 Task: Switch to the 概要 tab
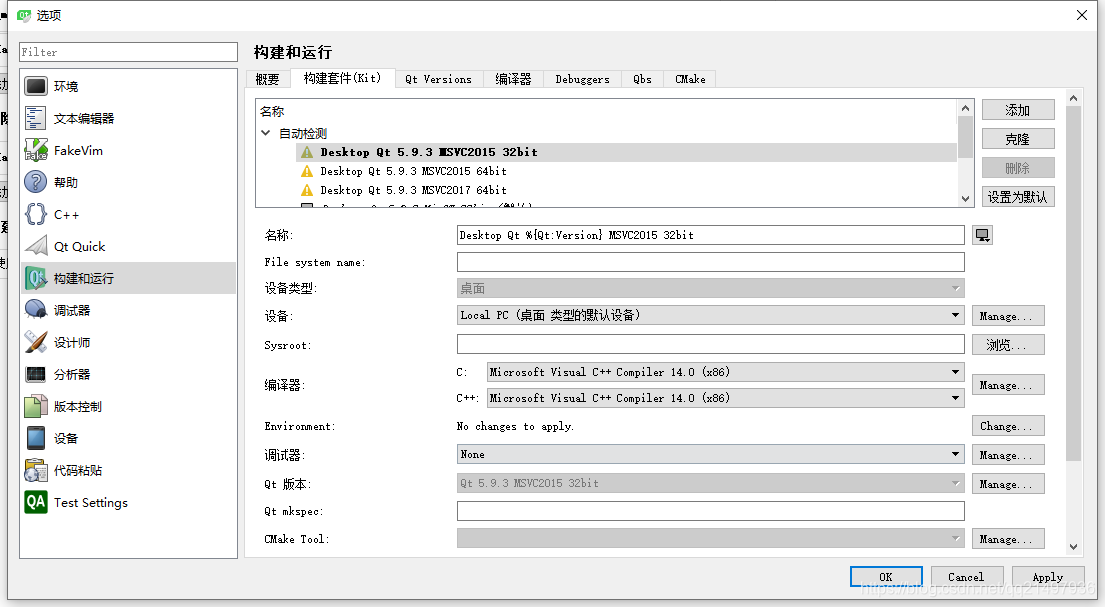267,79
